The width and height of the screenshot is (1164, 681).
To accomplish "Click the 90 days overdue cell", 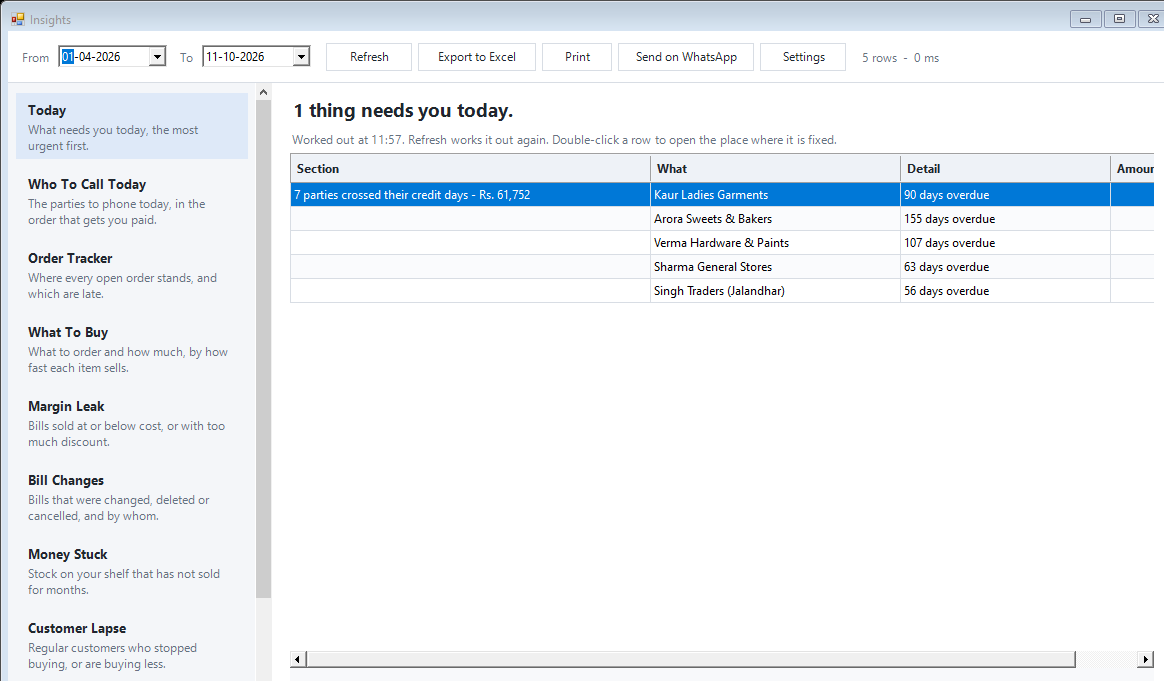I will tap(1005, 195).
